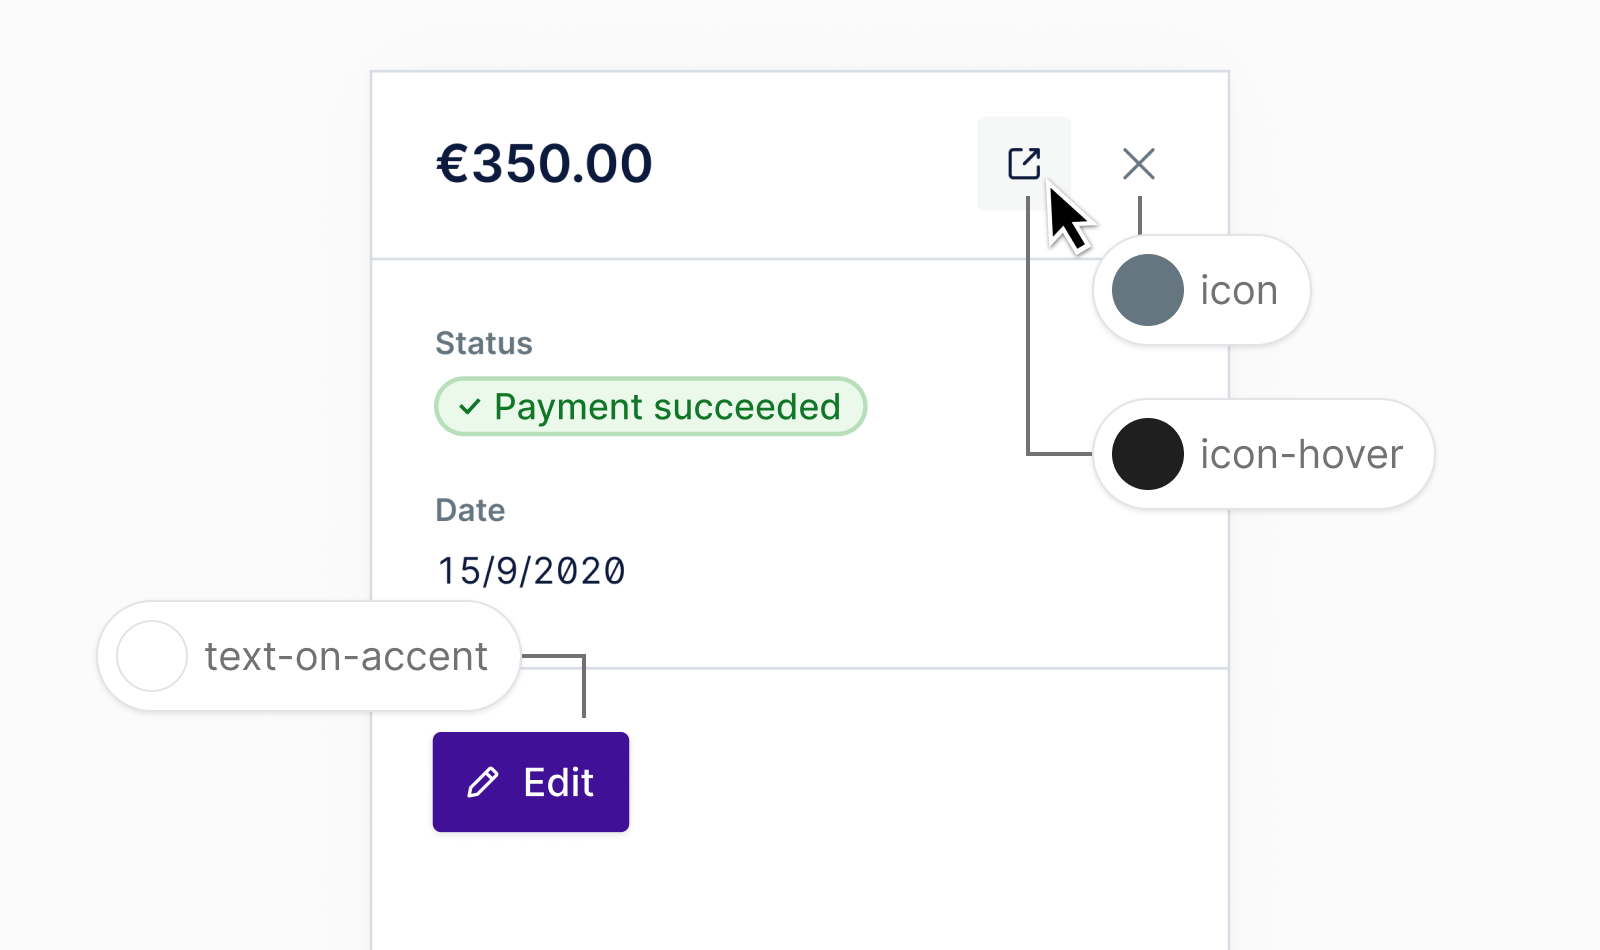
Task: Click the €350.00 amount heading
Action: pos(544,163)
